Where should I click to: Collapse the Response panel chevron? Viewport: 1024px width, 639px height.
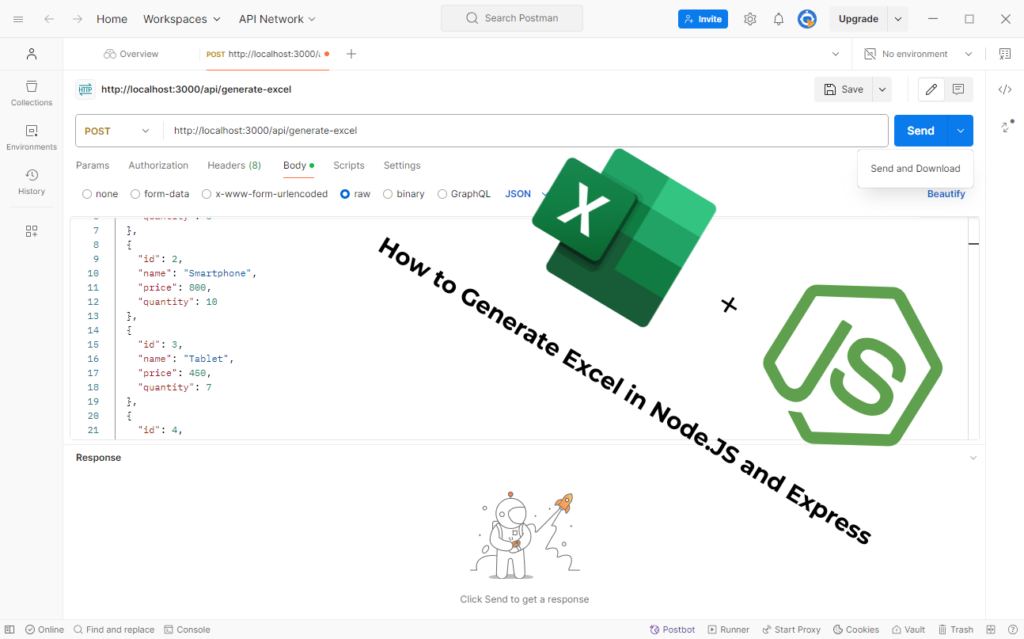973,457
